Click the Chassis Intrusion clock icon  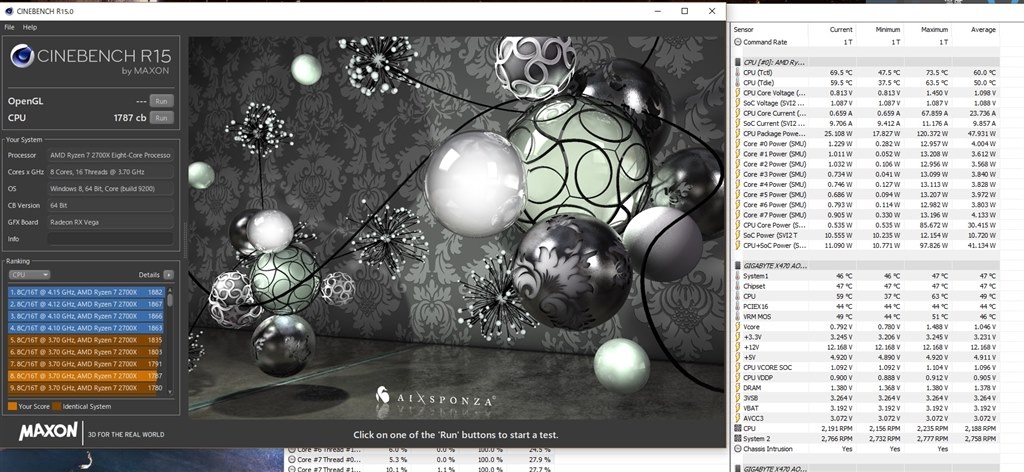(737, 449)
